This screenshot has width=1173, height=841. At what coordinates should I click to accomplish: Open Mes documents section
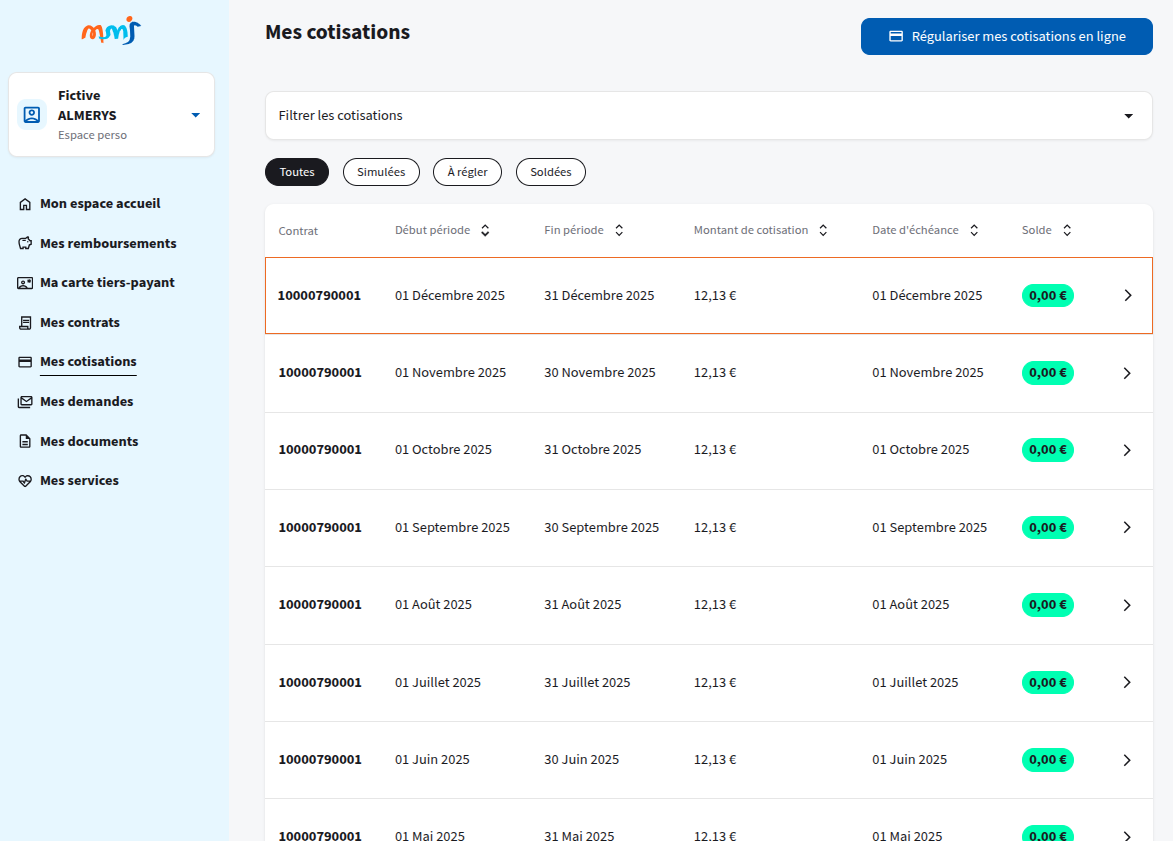tap(89, 441)
